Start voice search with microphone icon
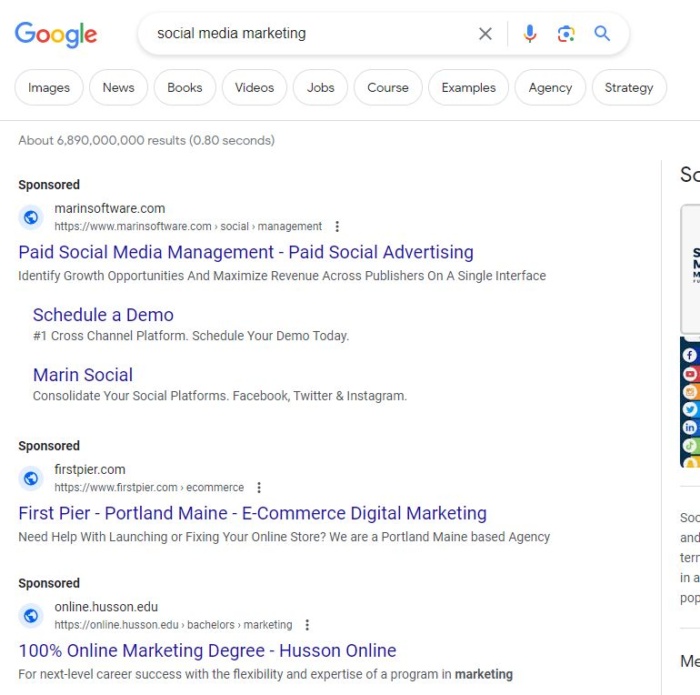 click(x=529, y=33)
